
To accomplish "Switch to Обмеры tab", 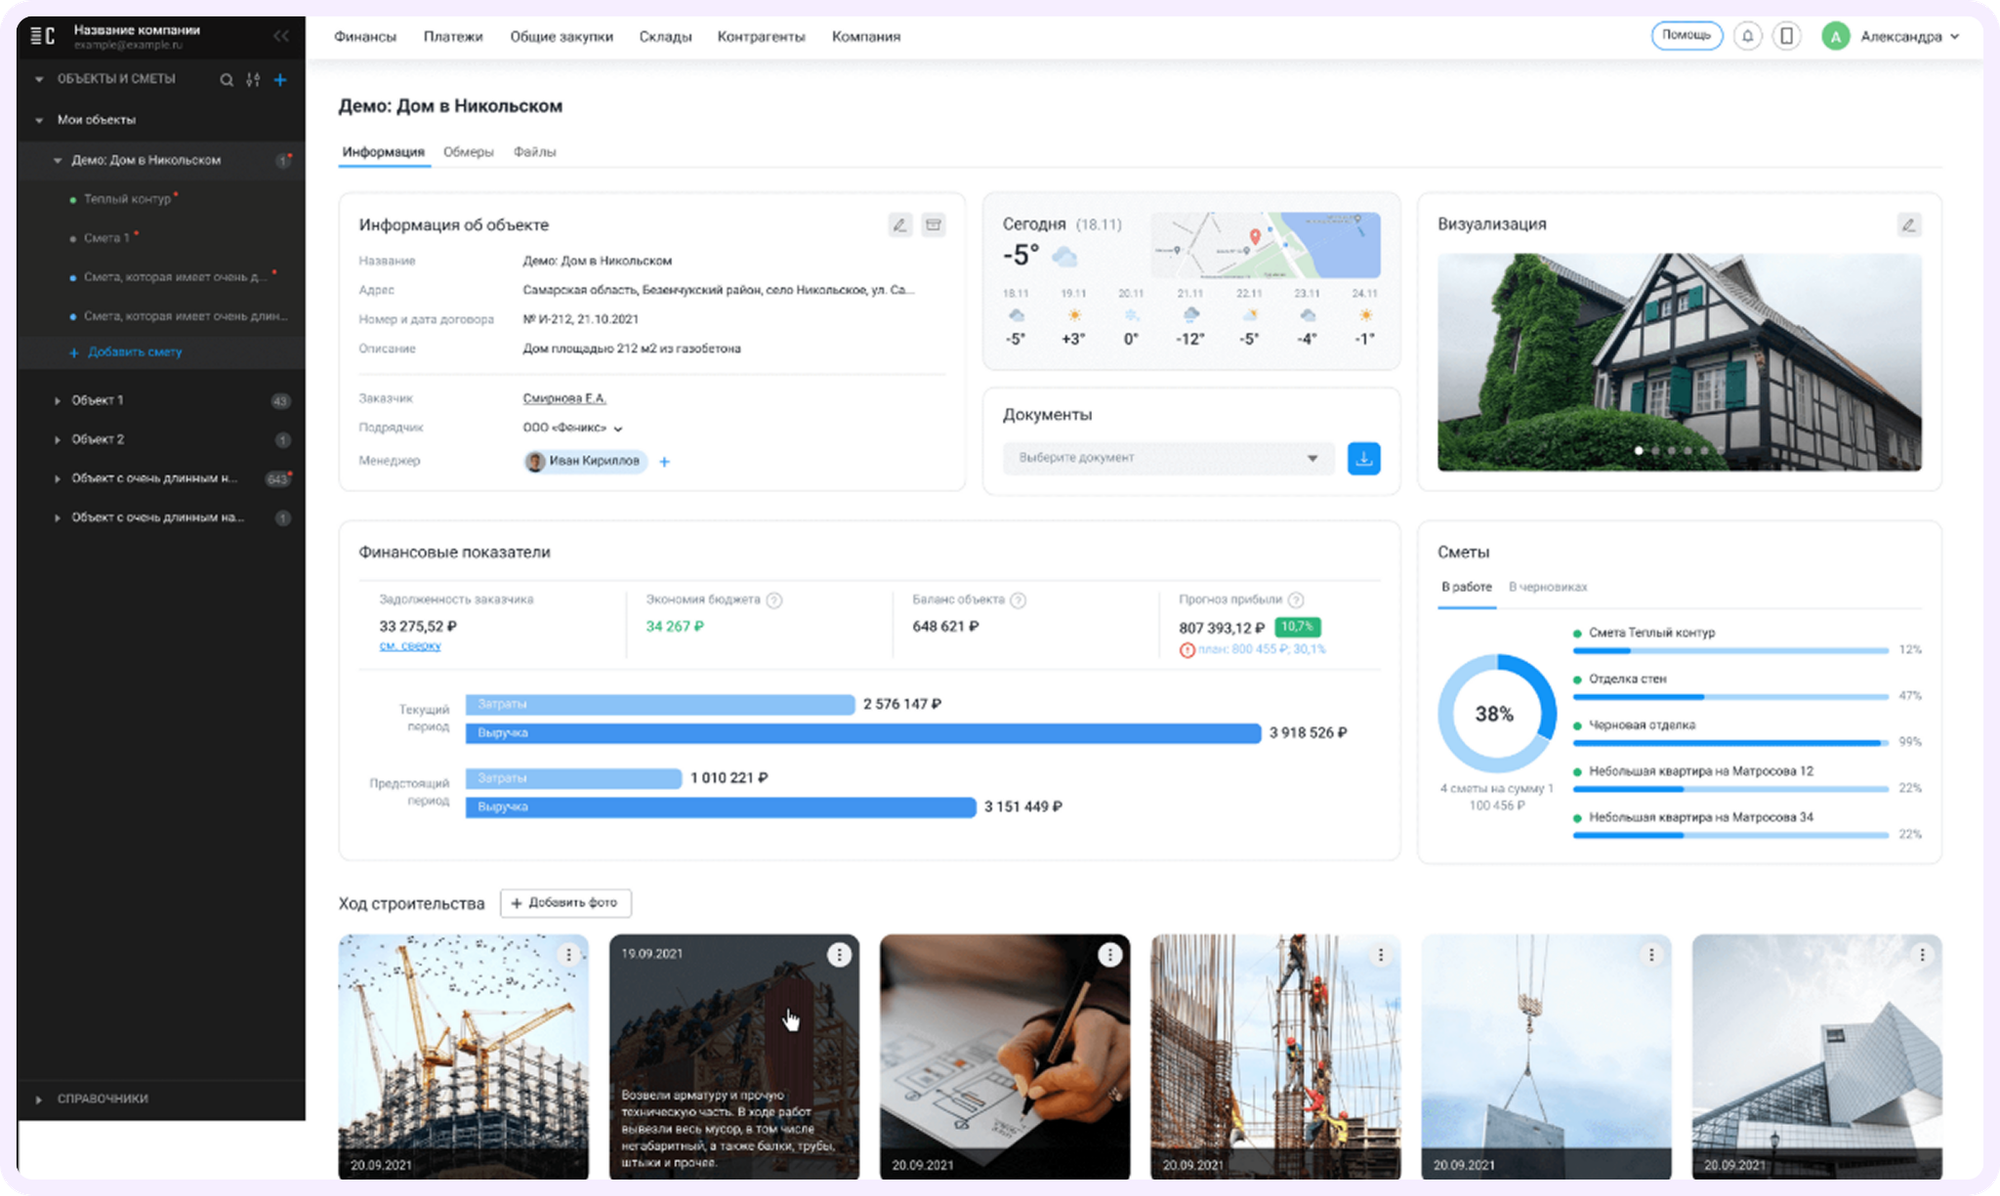I will (x=468, y=152).
